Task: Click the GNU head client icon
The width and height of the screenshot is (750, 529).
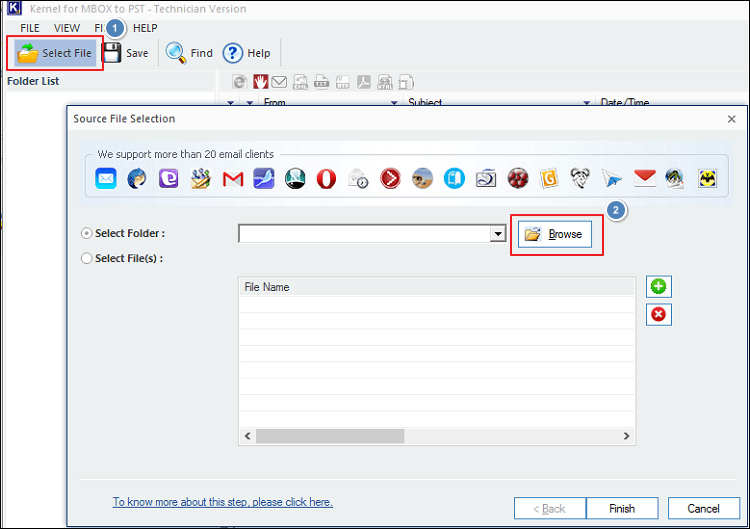Action: [x=580, y=178]
